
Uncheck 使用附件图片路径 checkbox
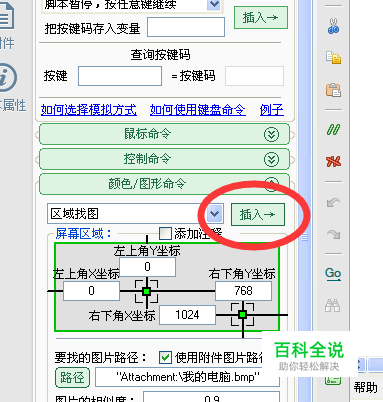pos(165,358)
